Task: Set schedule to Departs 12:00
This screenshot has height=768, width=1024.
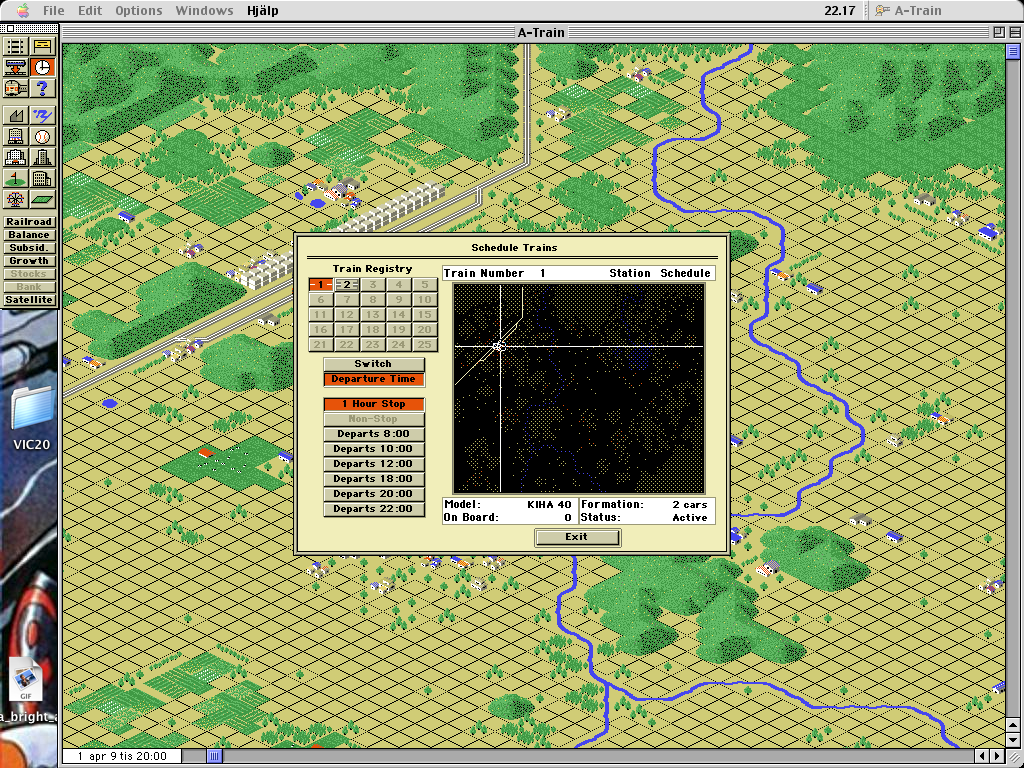Action: (374, 464)
